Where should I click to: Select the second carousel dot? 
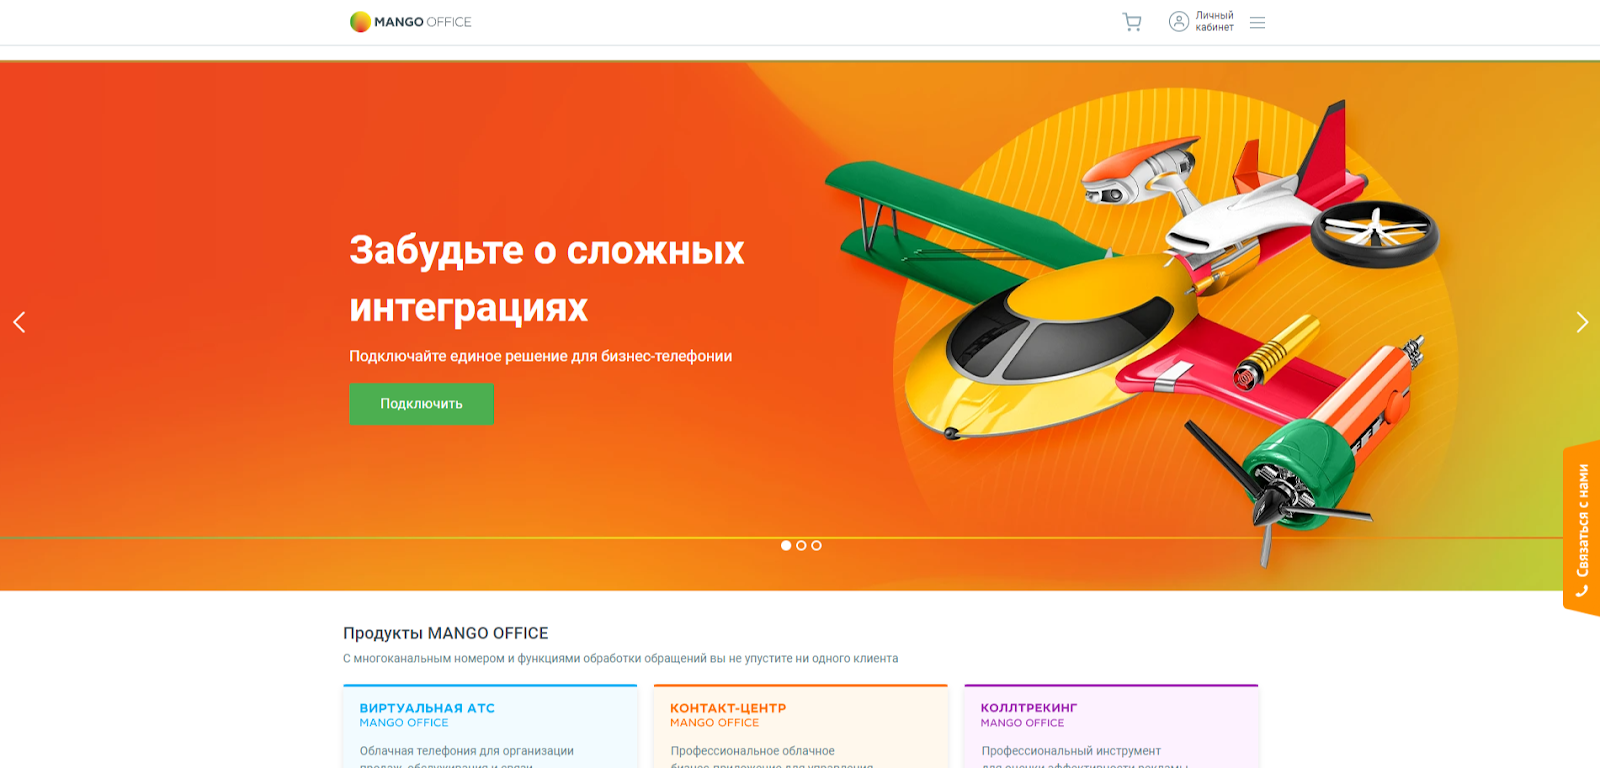(801, 545)
